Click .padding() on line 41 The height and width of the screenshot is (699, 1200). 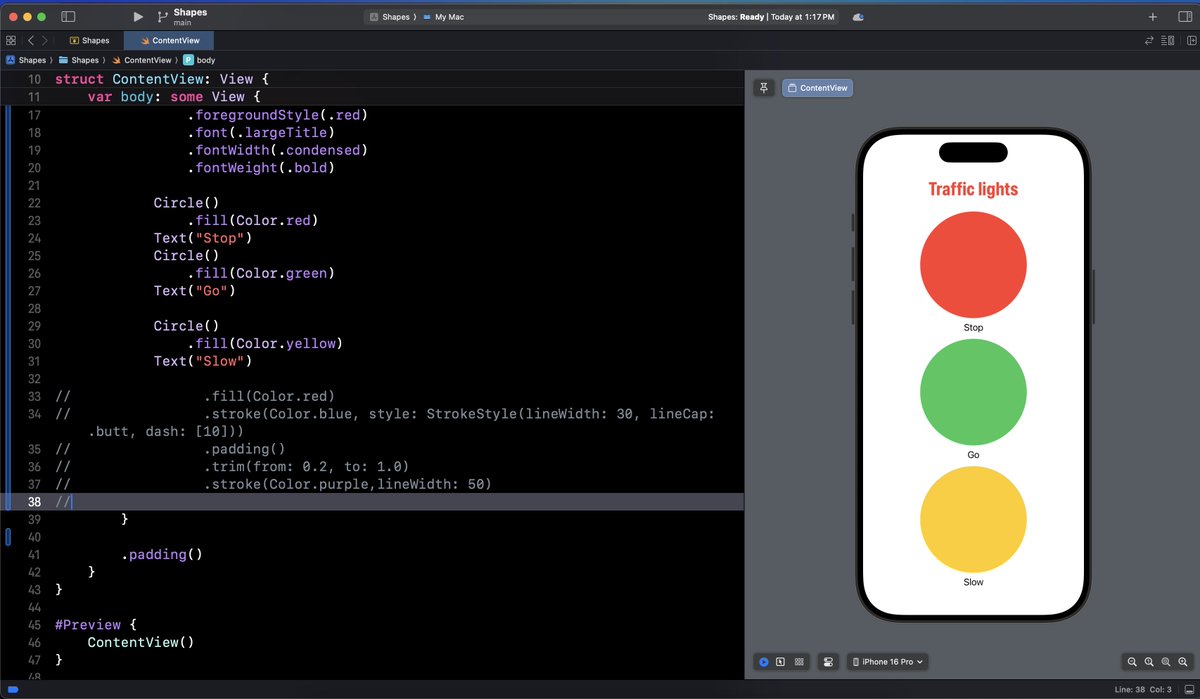coord(162,554)
